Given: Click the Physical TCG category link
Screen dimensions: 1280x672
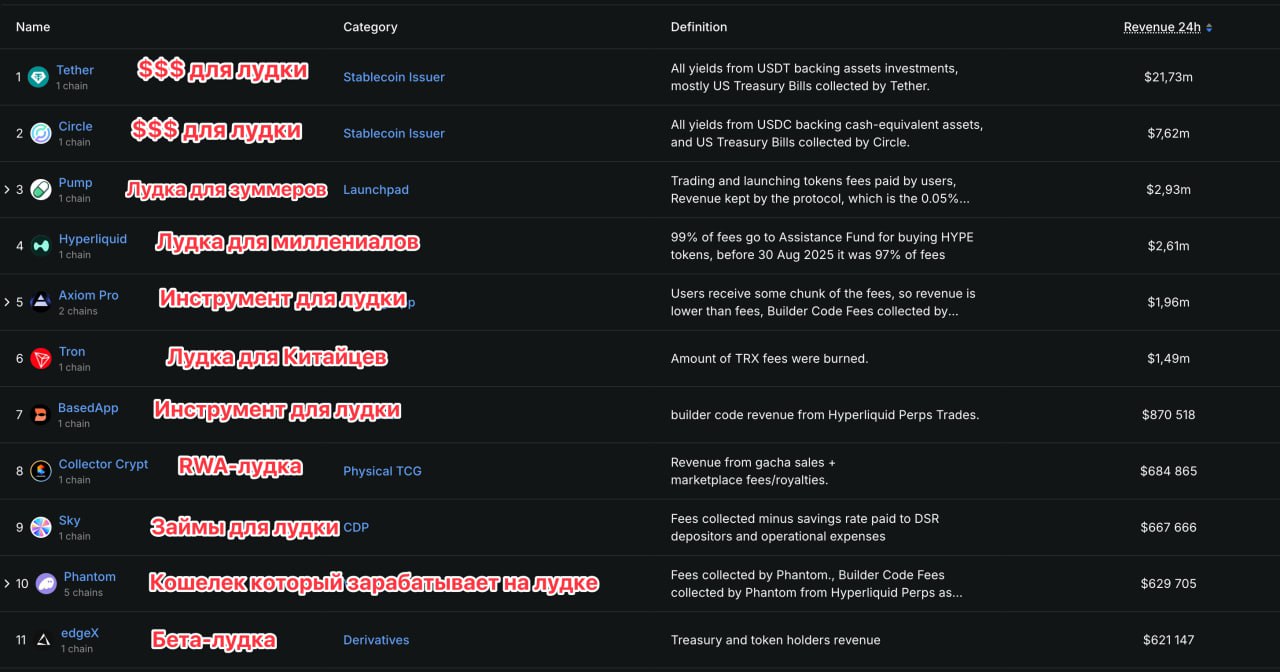Looking at the screenshot, I should pyautogui.click(x=382, y=471).
